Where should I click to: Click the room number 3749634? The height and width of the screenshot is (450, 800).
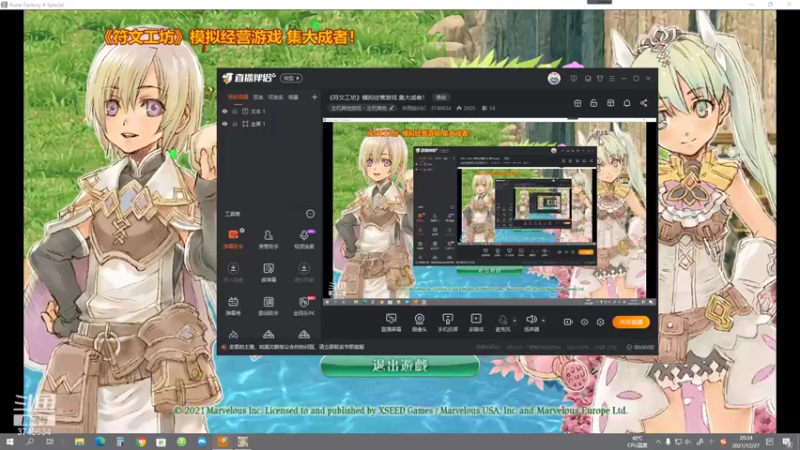[440, 108]
